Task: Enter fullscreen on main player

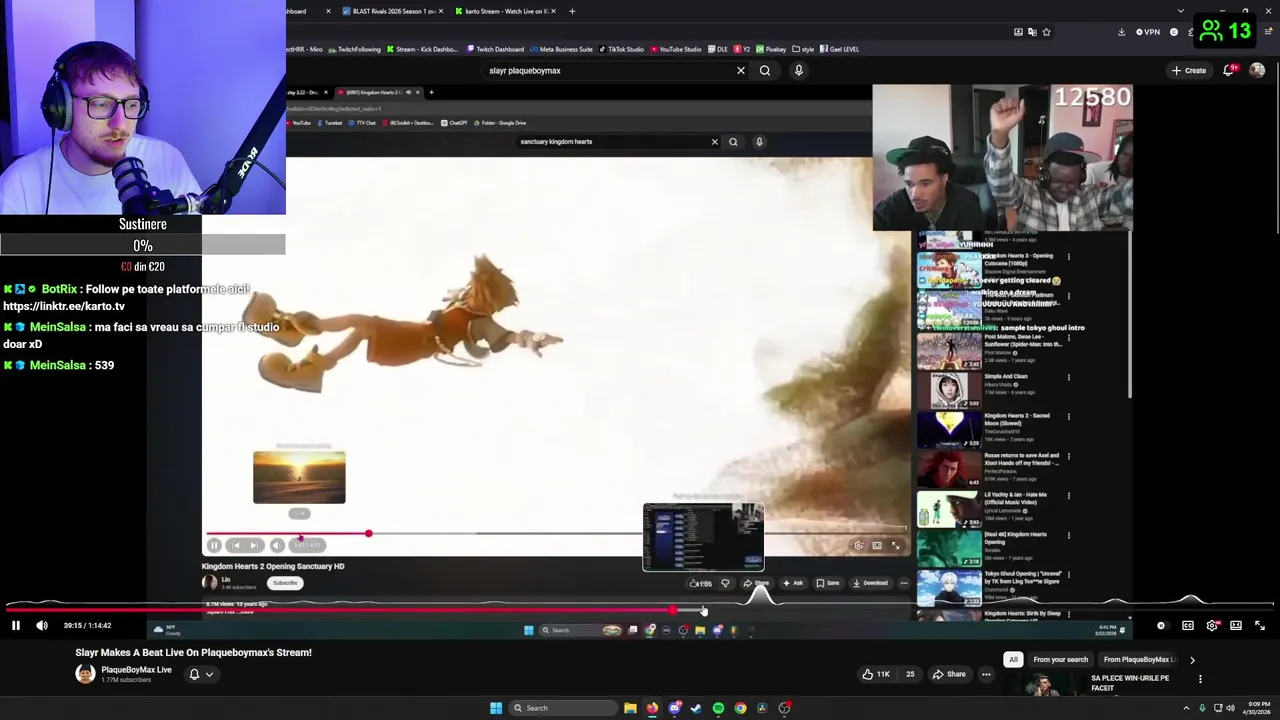Action: coord(1260,626)
